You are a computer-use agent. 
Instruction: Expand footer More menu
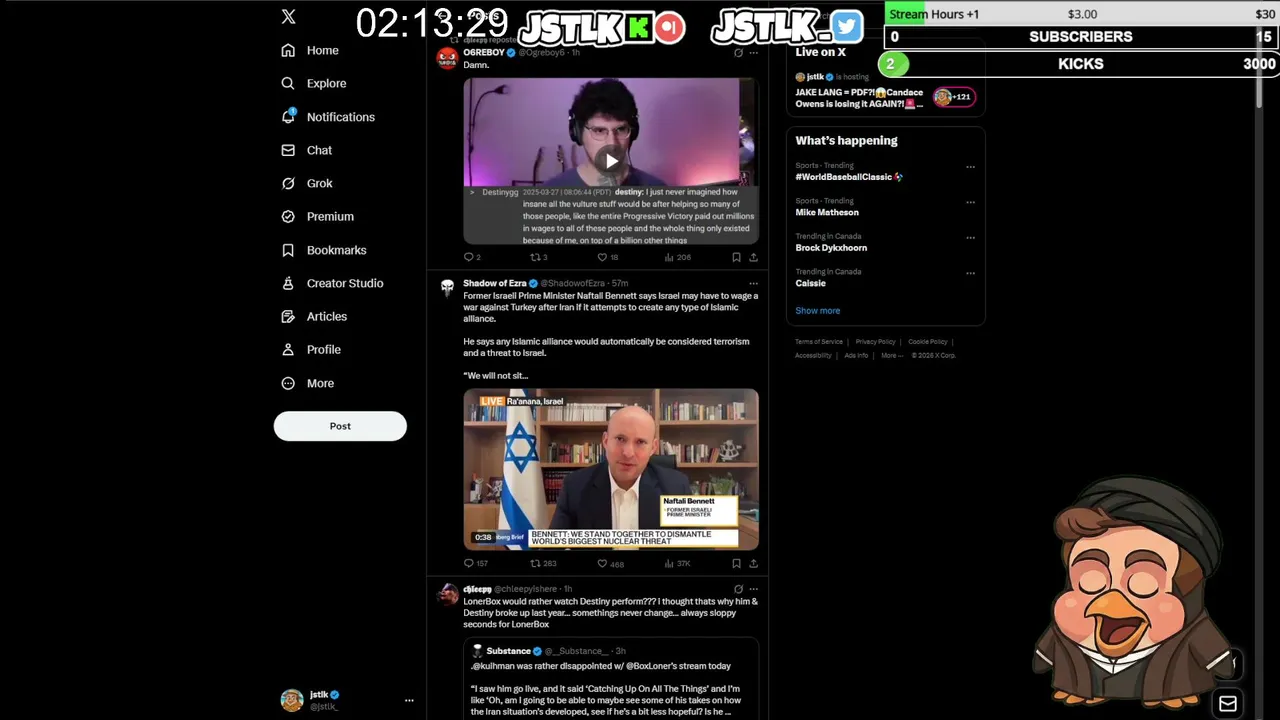(890, 356)
